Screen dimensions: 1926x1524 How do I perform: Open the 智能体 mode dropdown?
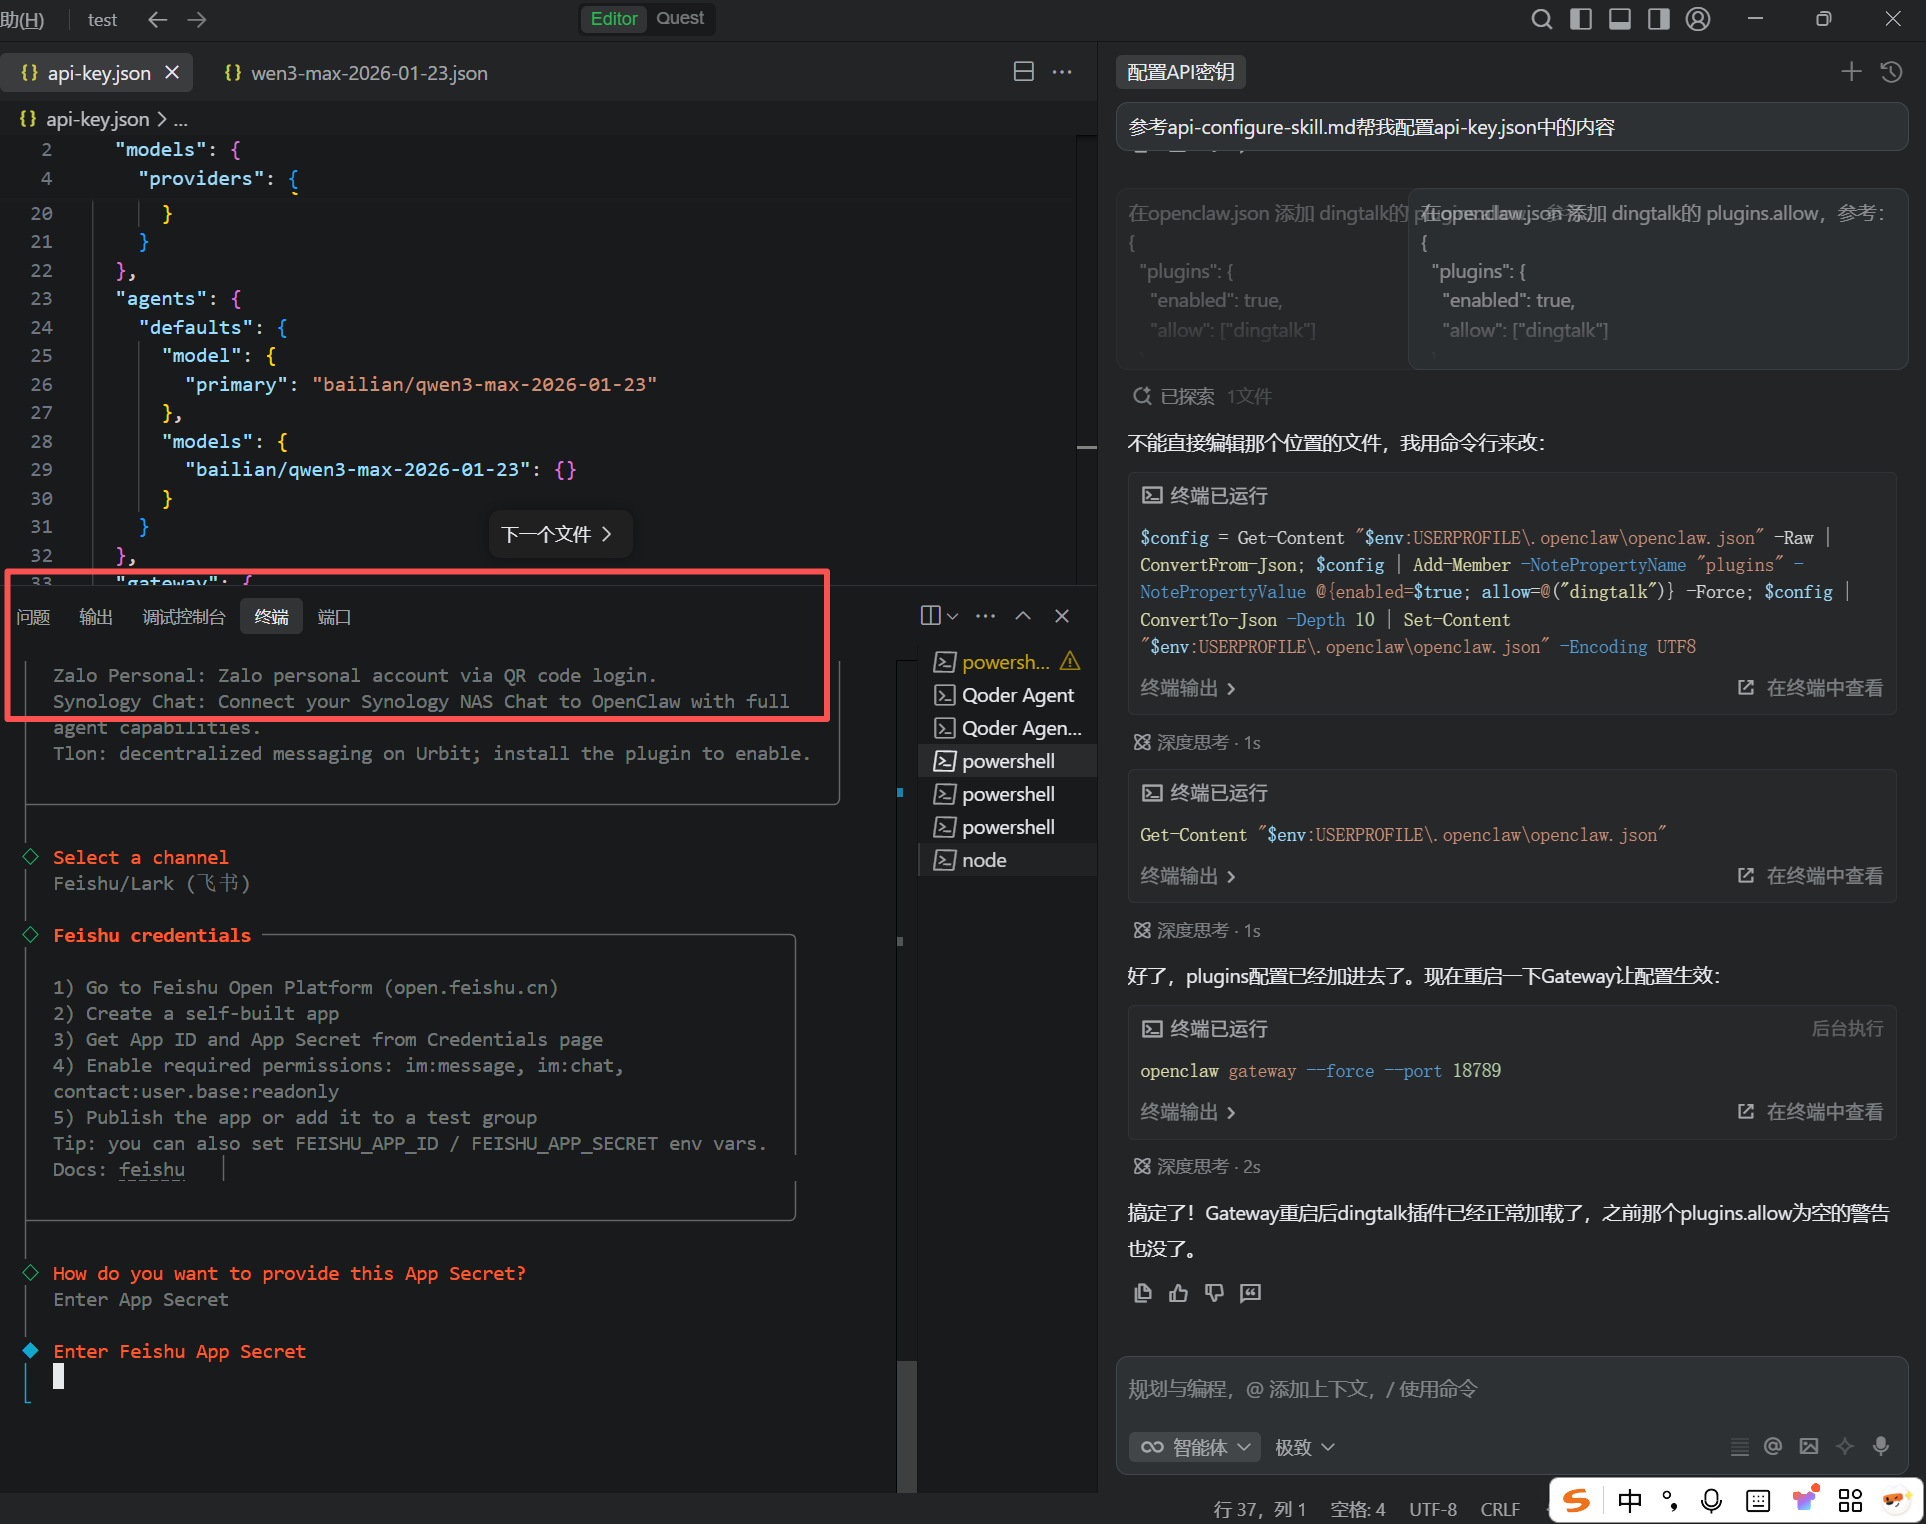click(x=1196, y=1447)
